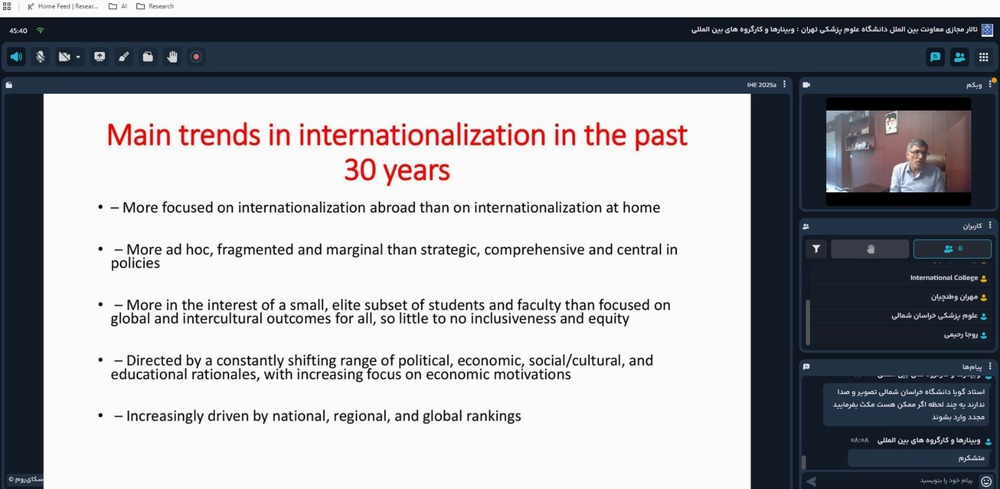Click International College in users list
Screen dimensions: 1000x489
944,278
